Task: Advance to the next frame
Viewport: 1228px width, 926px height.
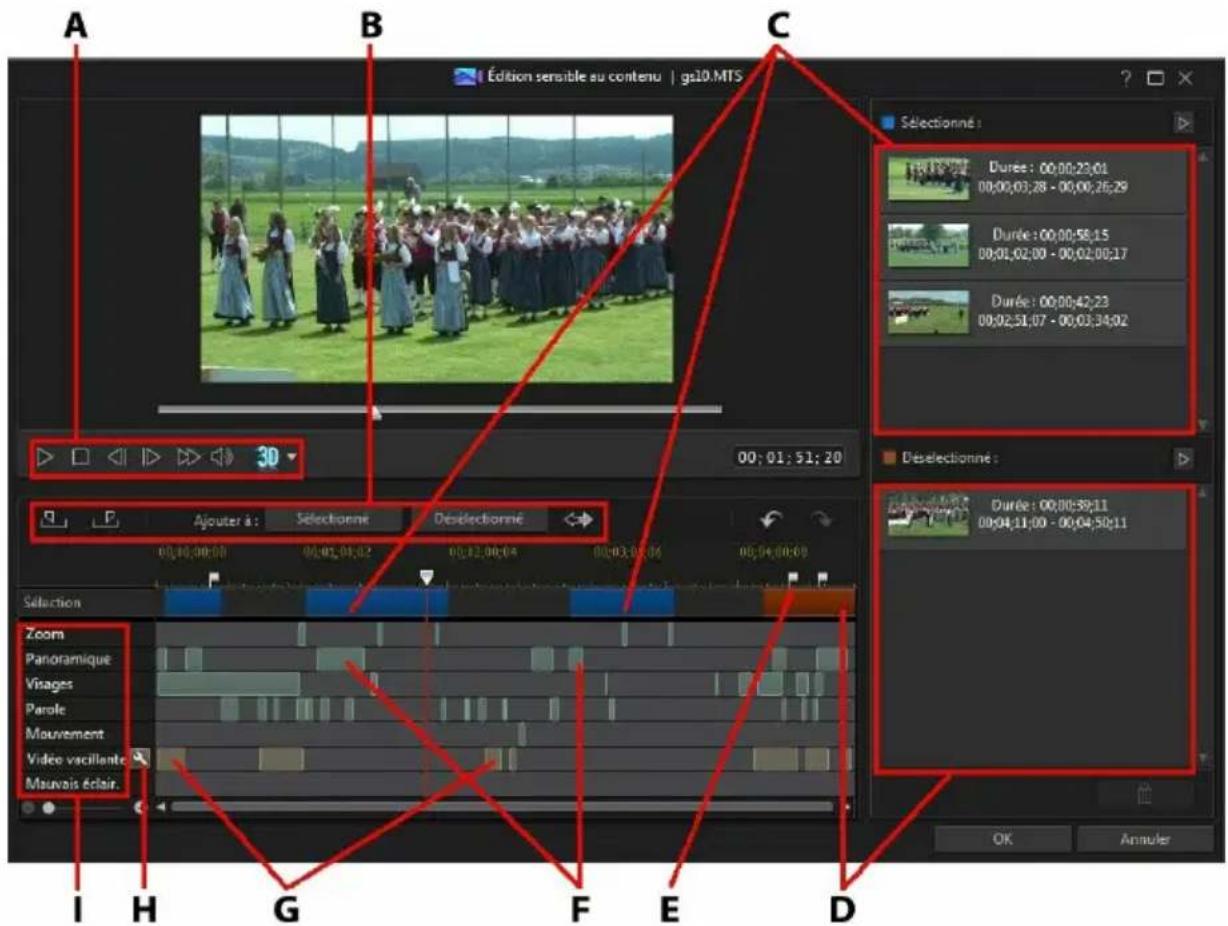Action: (x=151, y=458)
